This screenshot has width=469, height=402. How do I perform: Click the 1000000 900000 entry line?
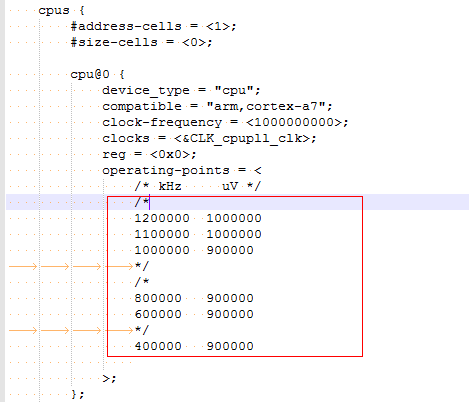[x=194, y=250]
